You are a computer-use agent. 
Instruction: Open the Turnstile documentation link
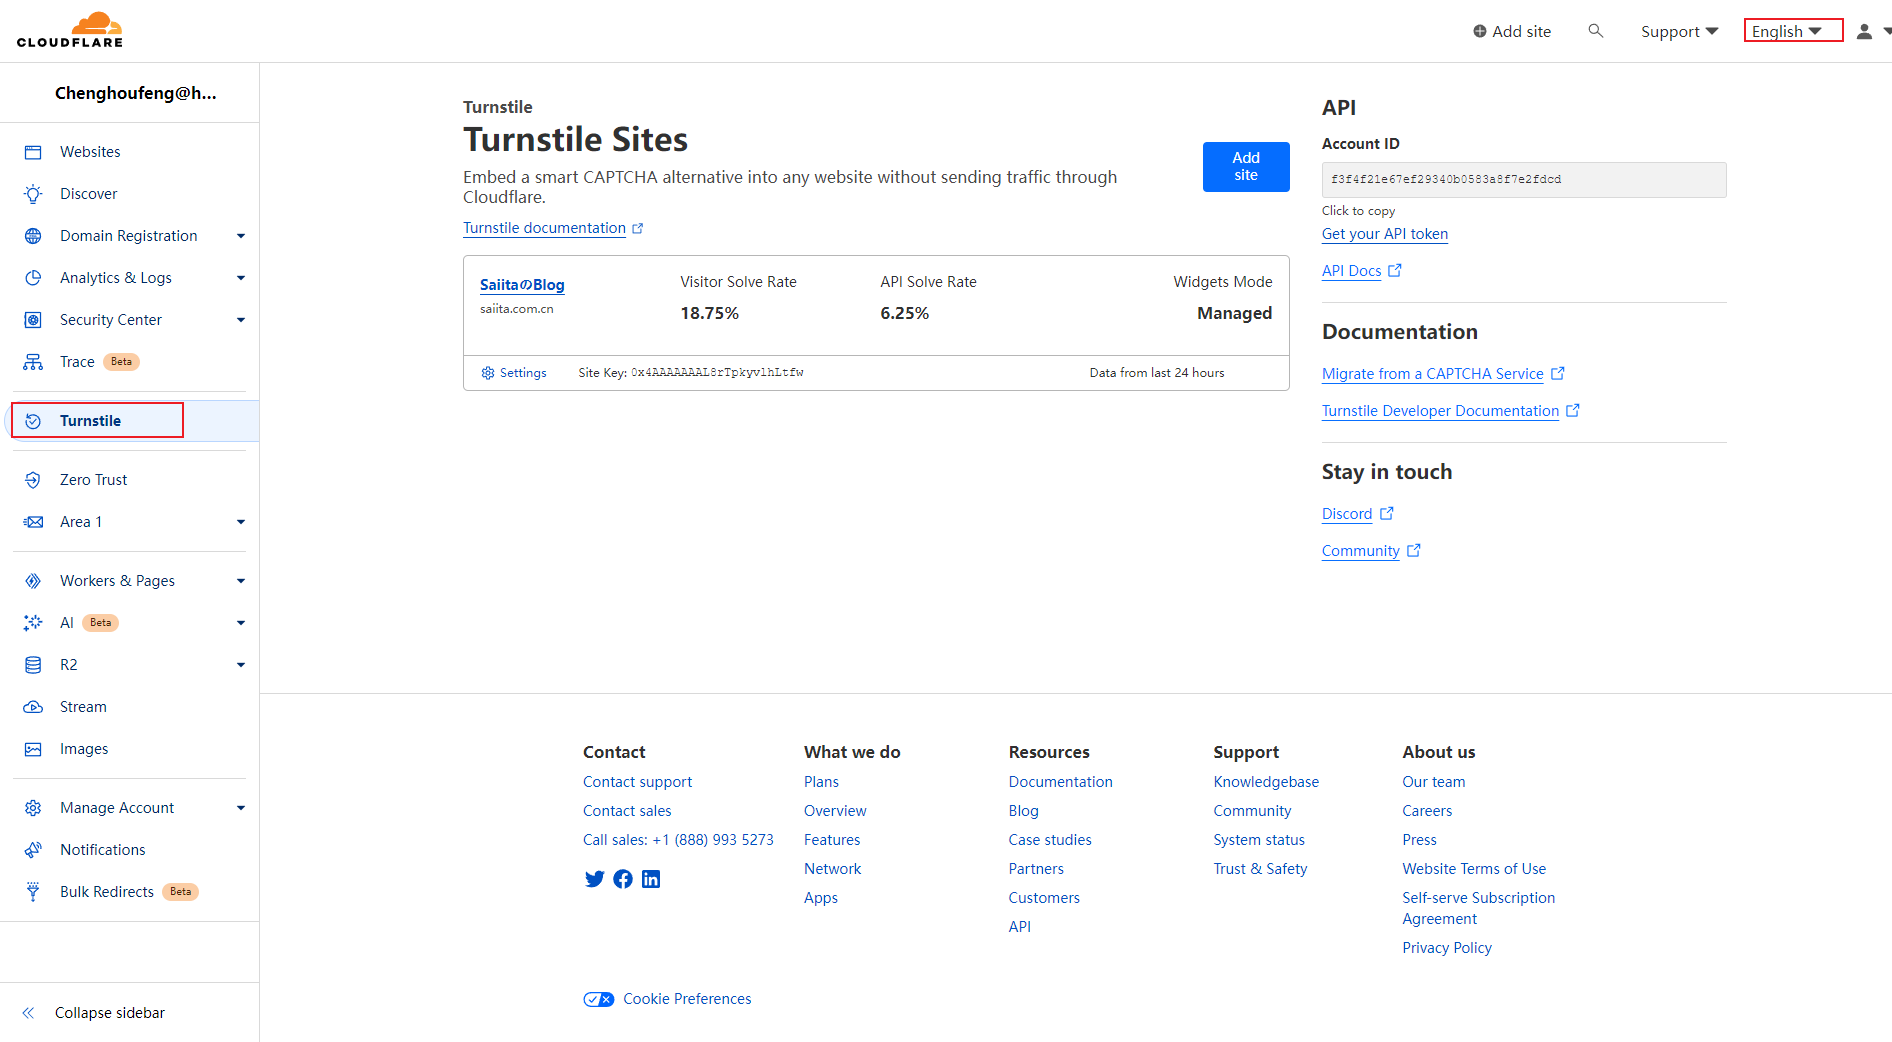[x=544, y=228]
